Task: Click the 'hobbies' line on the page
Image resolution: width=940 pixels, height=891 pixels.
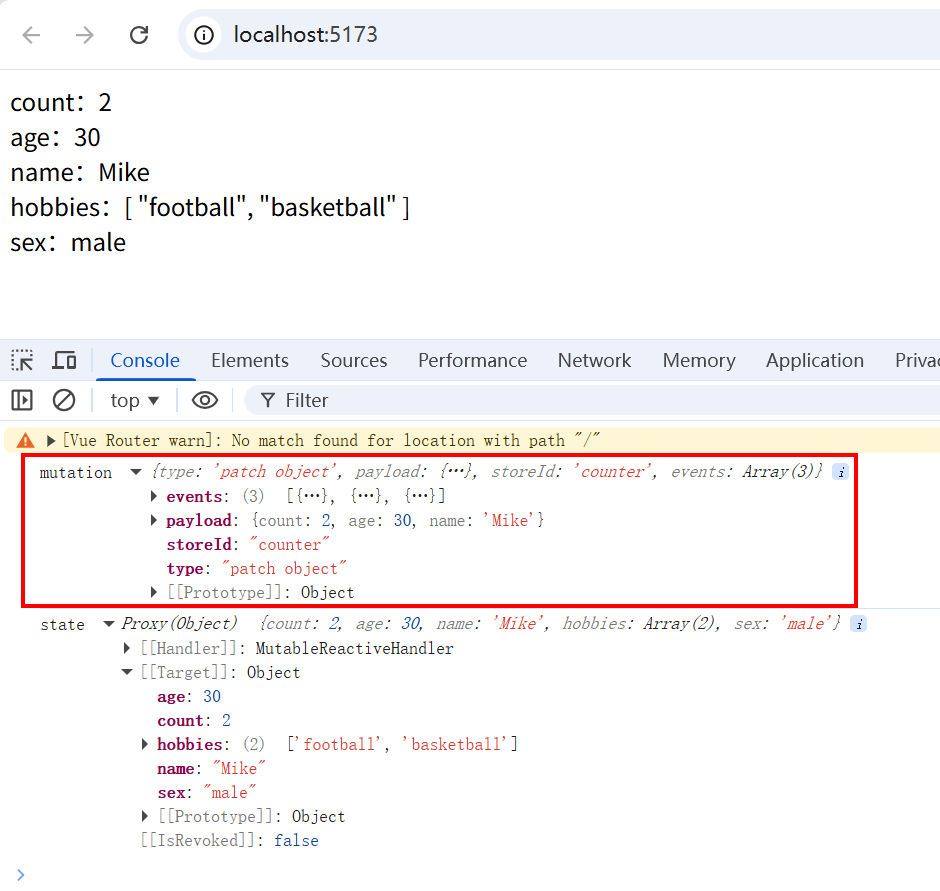Action: pos(210,207)
